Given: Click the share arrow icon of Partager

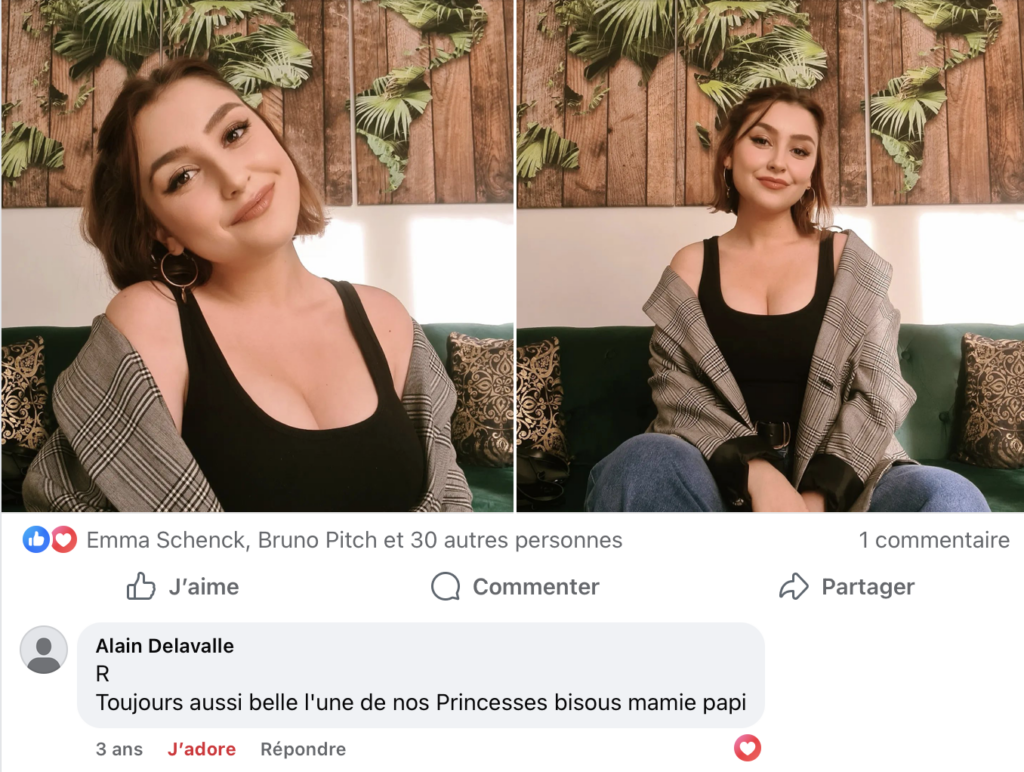Looking at the screenshot, I should click(793, 587).
